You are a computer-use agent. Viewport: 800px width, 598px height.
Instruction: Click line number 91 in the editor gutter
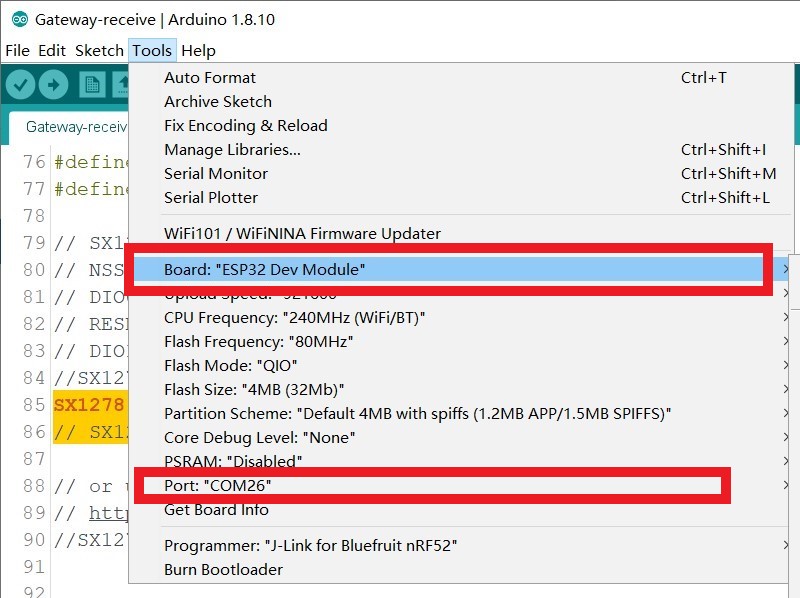[x=34, y=567]
